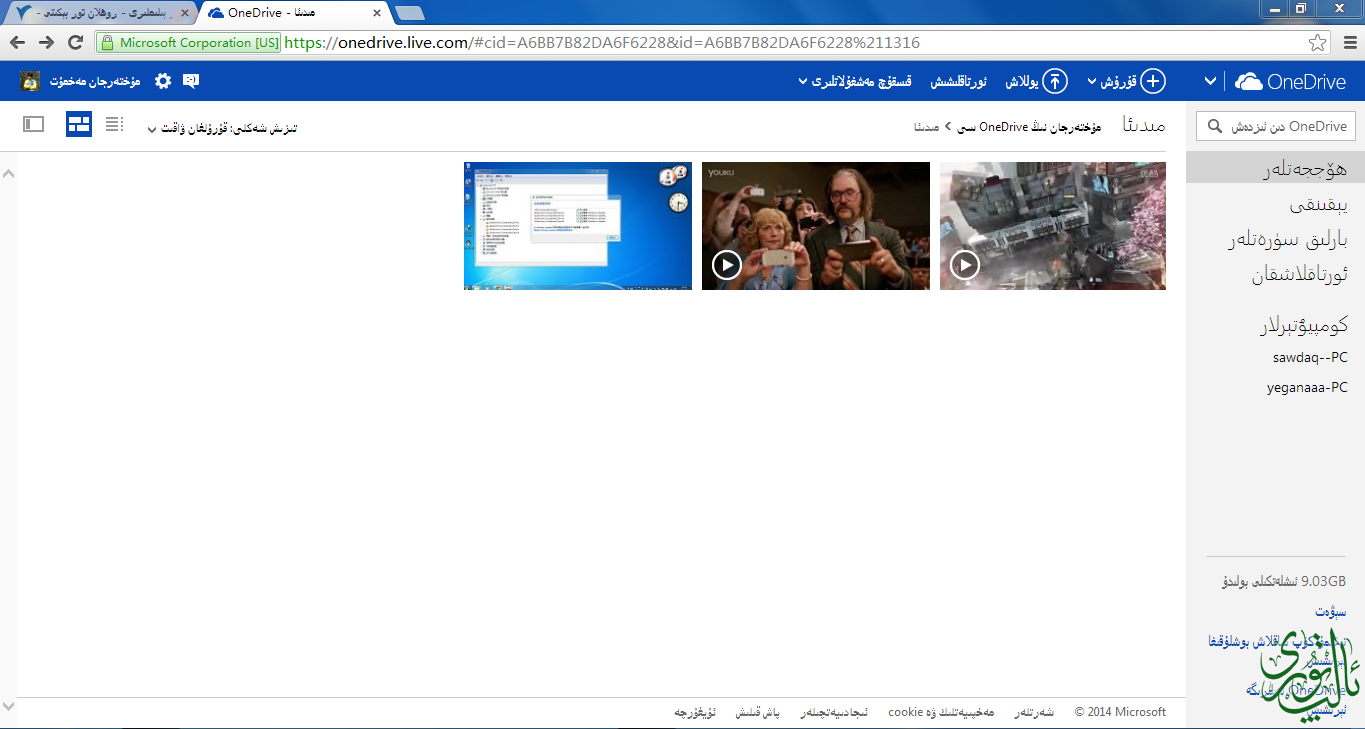Open the شەرتلەر terms footer link
This screenshot has width=1365, height=729.
pyautogui.click(x=1034, y=712)
